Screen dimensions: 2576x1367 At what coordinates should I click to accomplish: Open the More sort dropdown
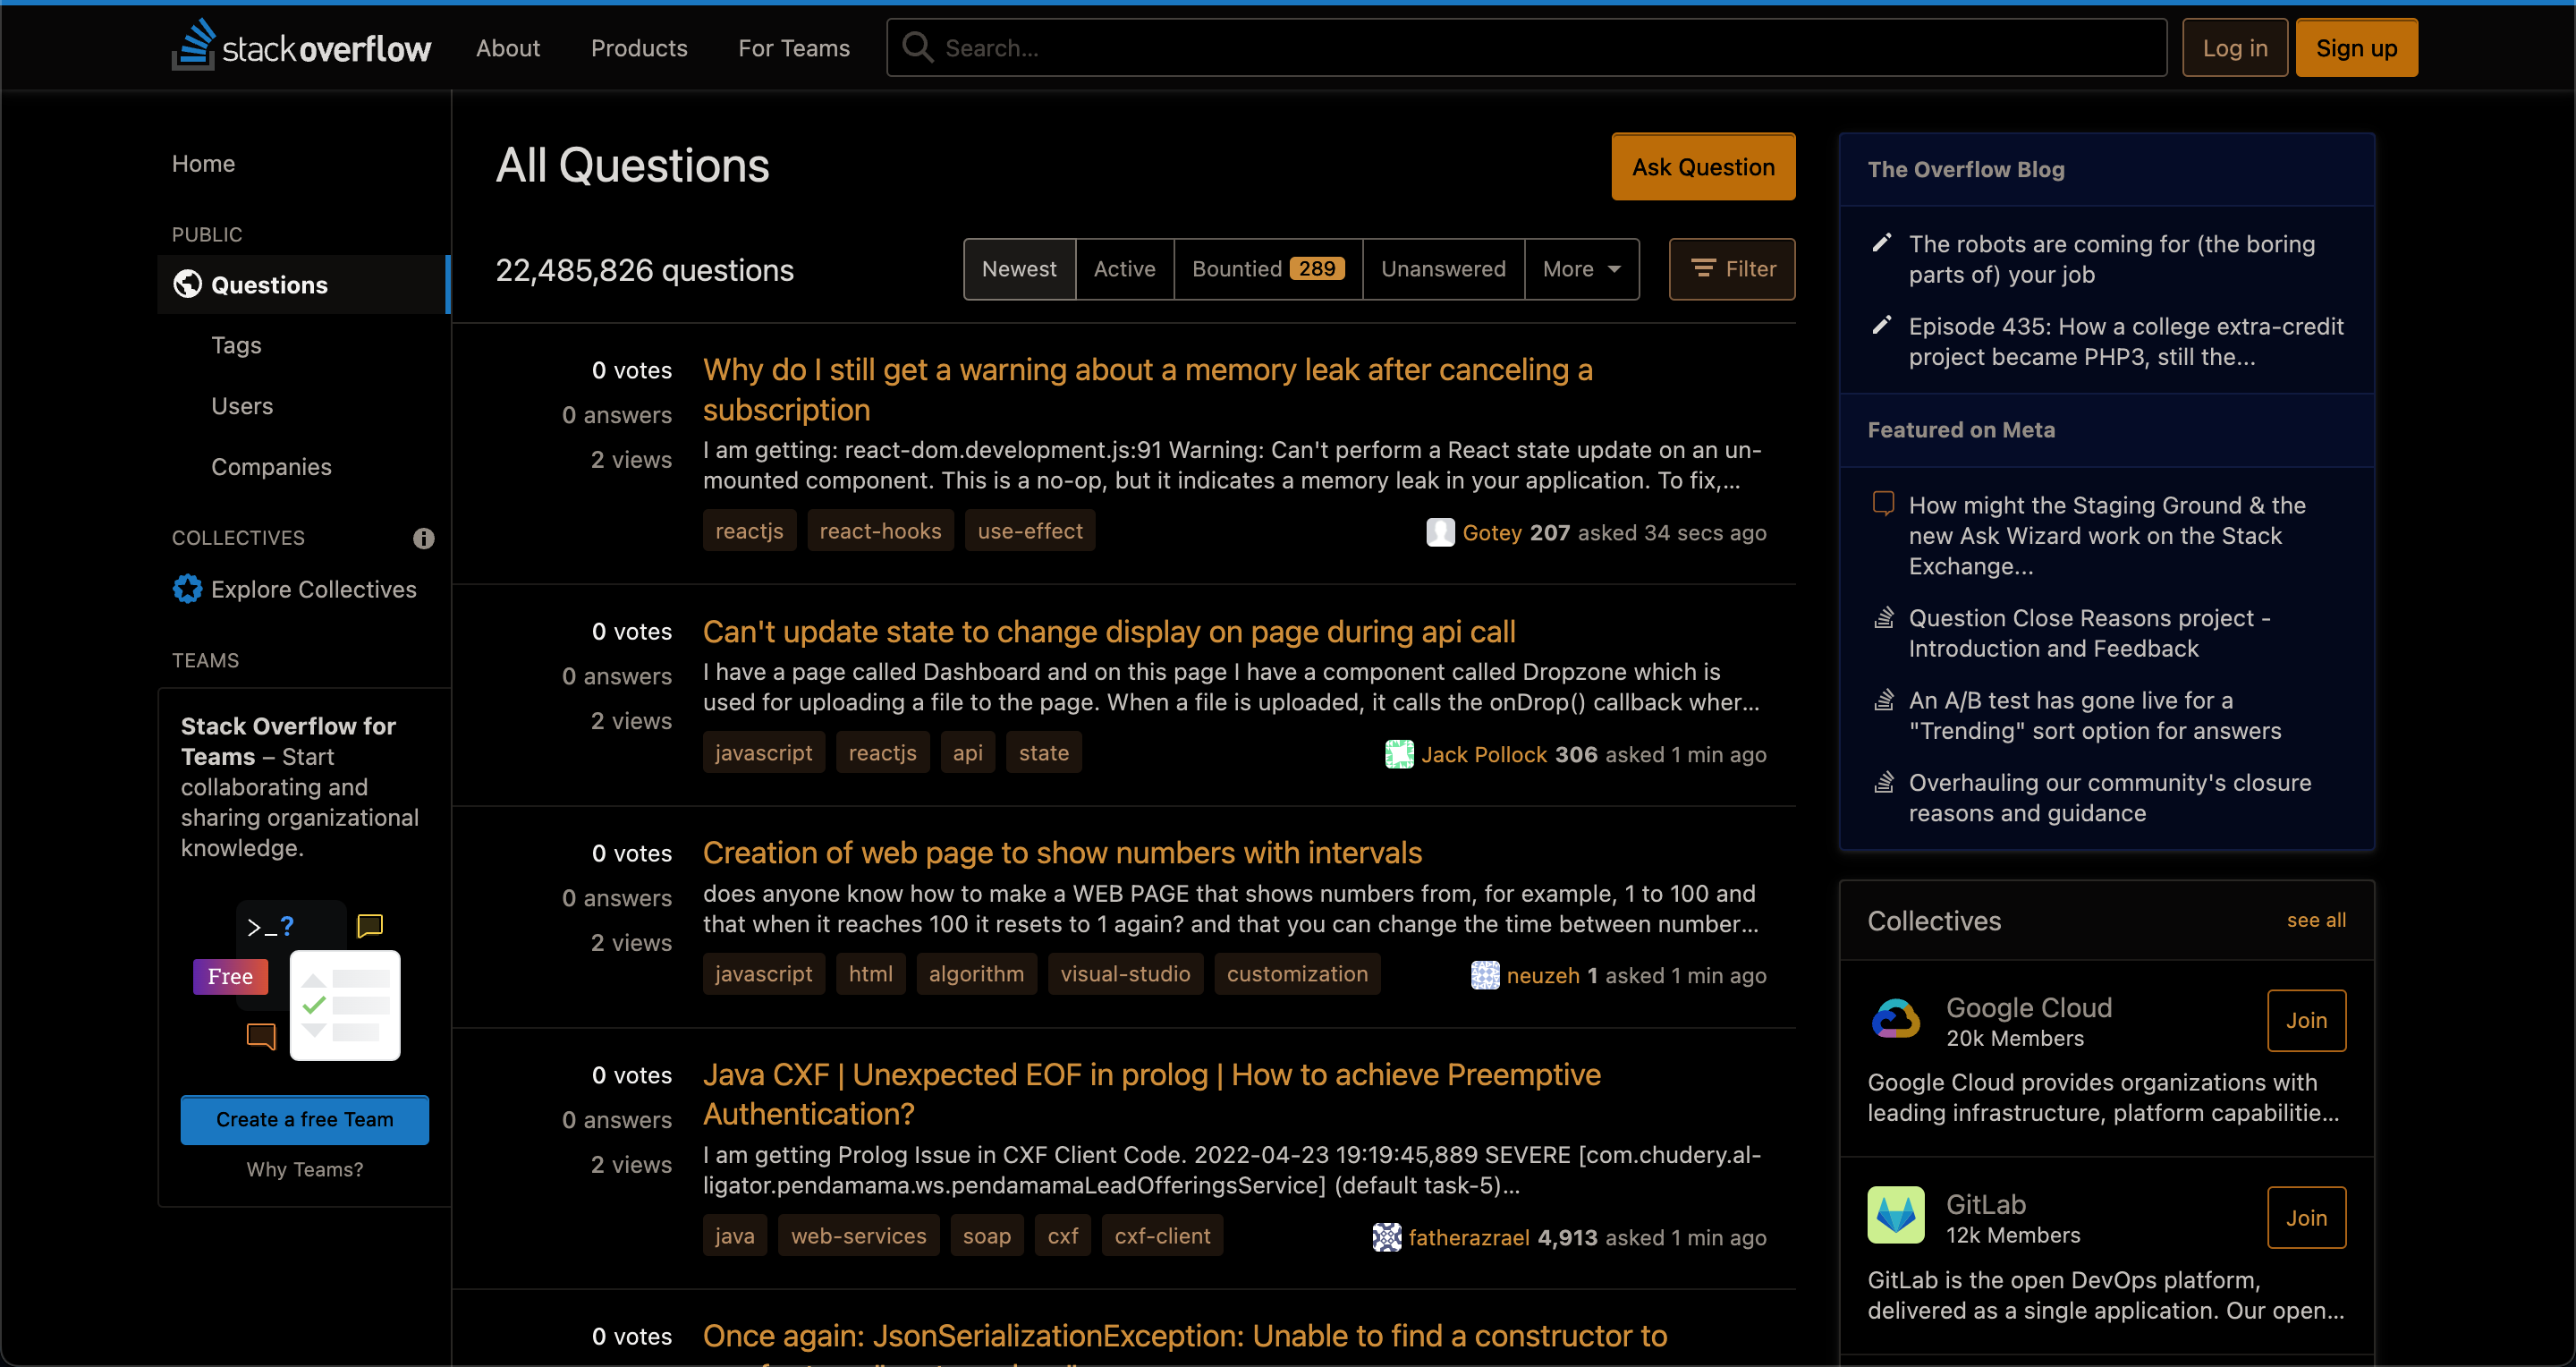[1580, 268]
